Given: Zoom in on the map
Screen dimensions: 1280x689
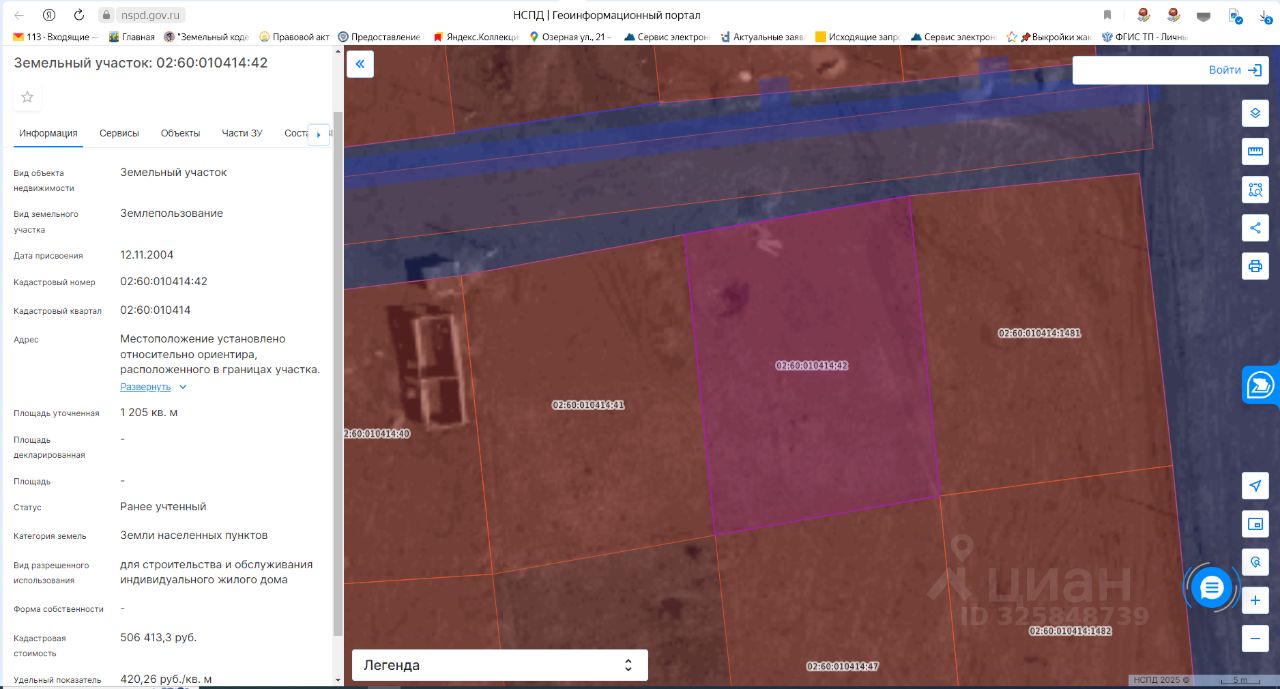Looking at the screenshot, I should [1255, 601].
